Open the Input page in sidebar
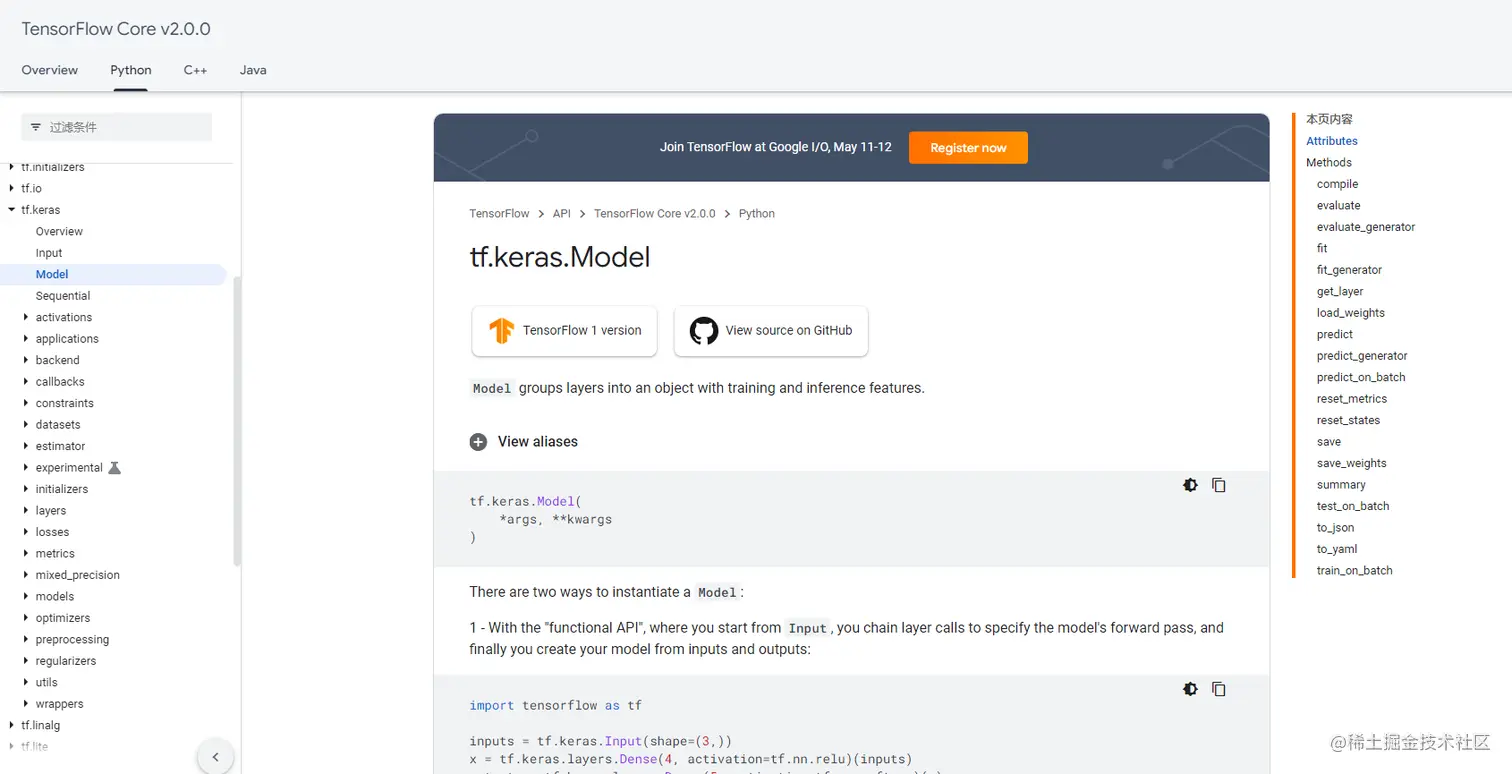 click(x=49, y=254)
